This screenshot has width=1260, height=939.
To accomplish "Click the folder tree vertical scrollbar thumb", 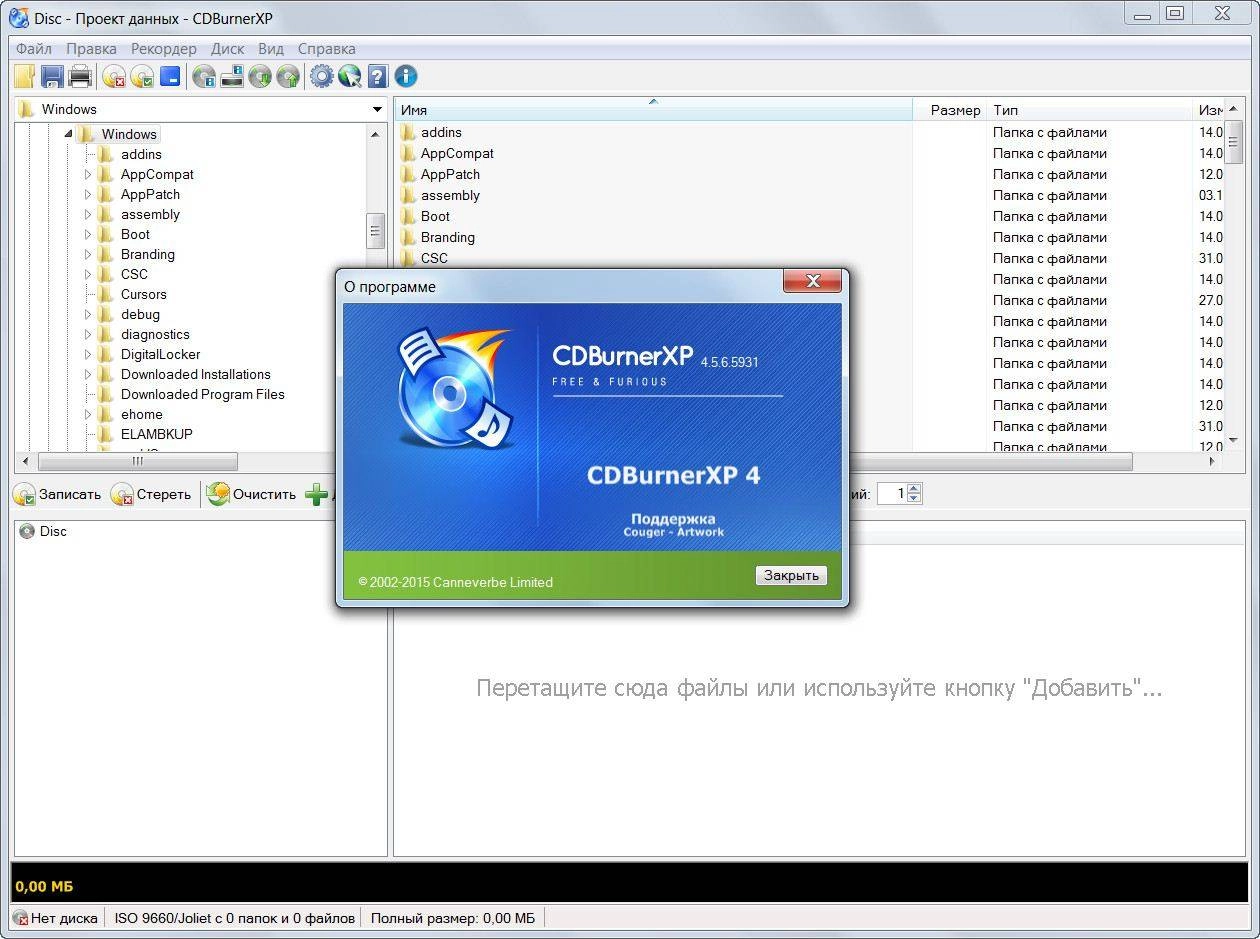I will [x=376, y=230].
